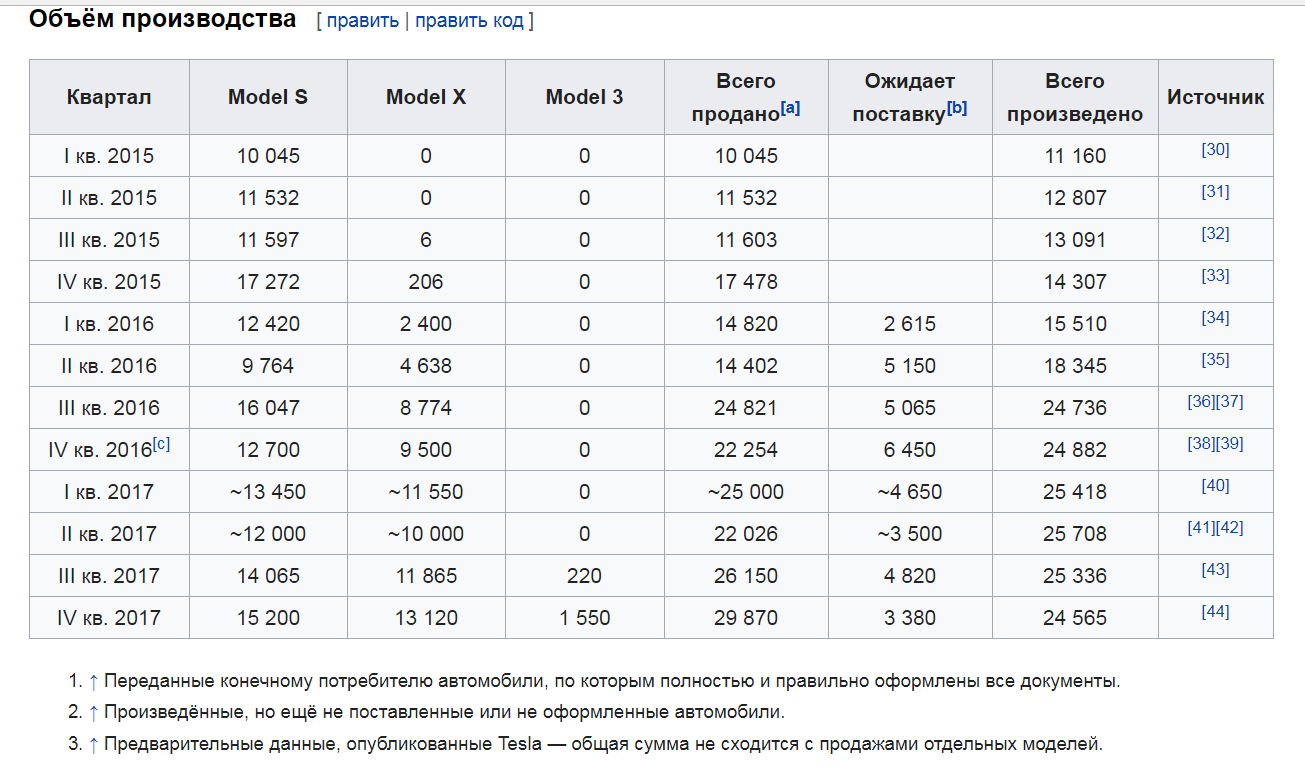Image resolution: width=1305 pixels, height=771 pixels.
Task: Select the "Model X" column header
Action: point(426,97)
